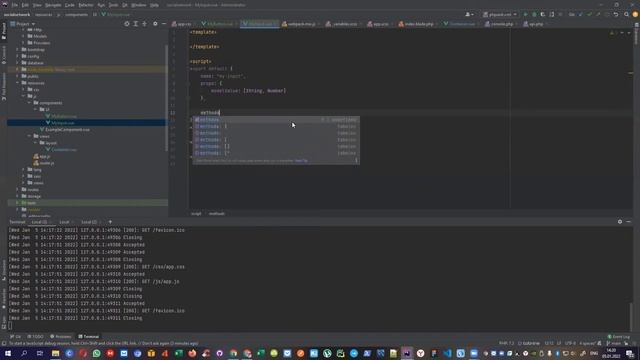The image size is (640, 360).
Task: Click the Expand All icon in Project panel header
Action: click(136, 24)
